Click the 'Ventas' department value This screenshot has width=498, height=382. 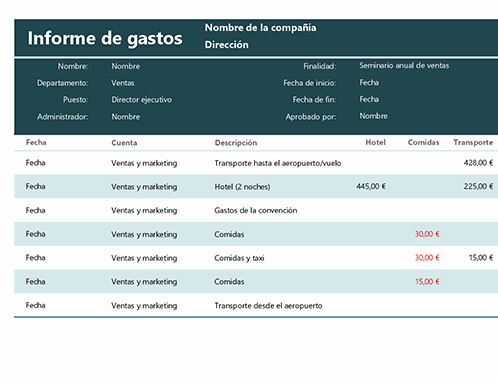pyautogui.click(x=123, y=83)
